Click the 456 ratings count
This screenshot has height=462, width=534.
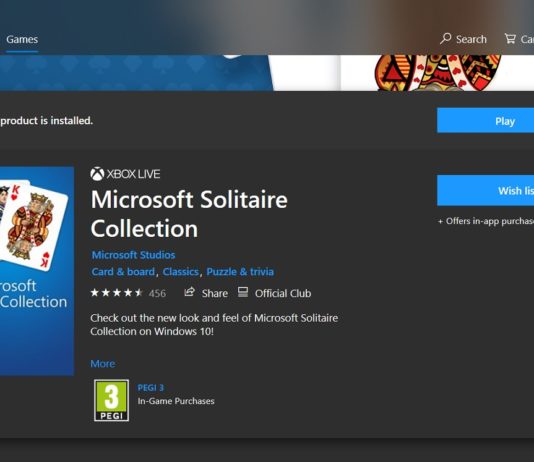(157, 293)
